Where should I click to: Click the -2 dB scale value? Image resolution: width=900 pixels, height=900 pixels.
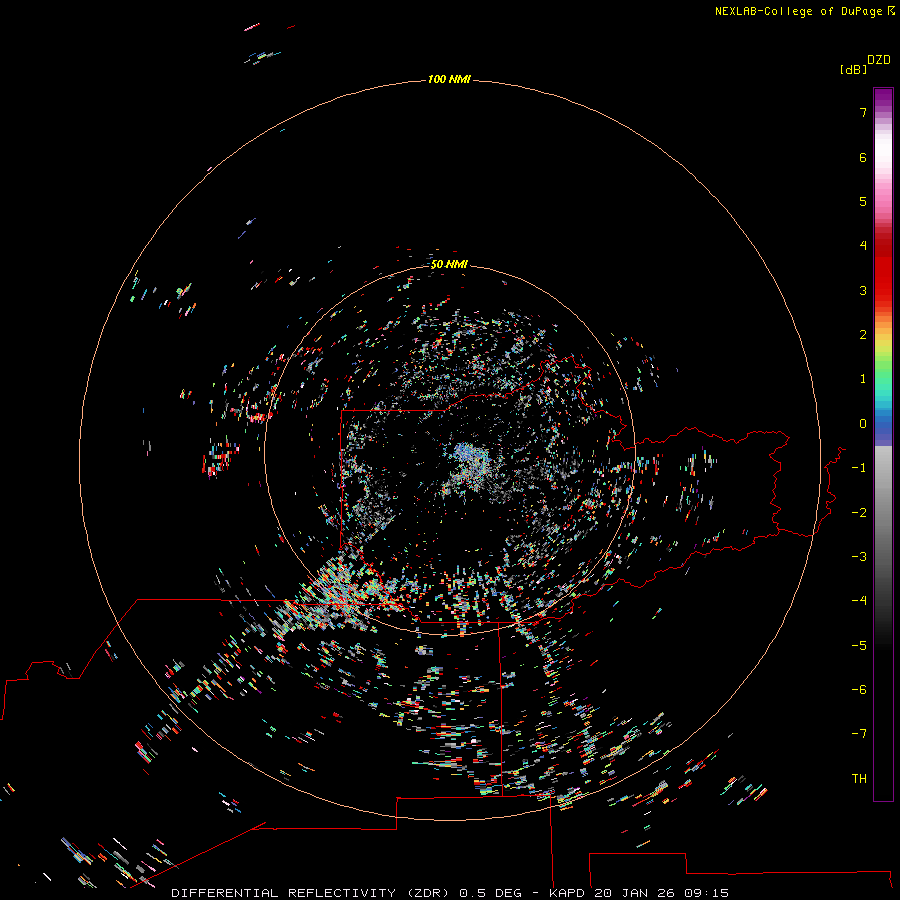(x=859, y=513)
